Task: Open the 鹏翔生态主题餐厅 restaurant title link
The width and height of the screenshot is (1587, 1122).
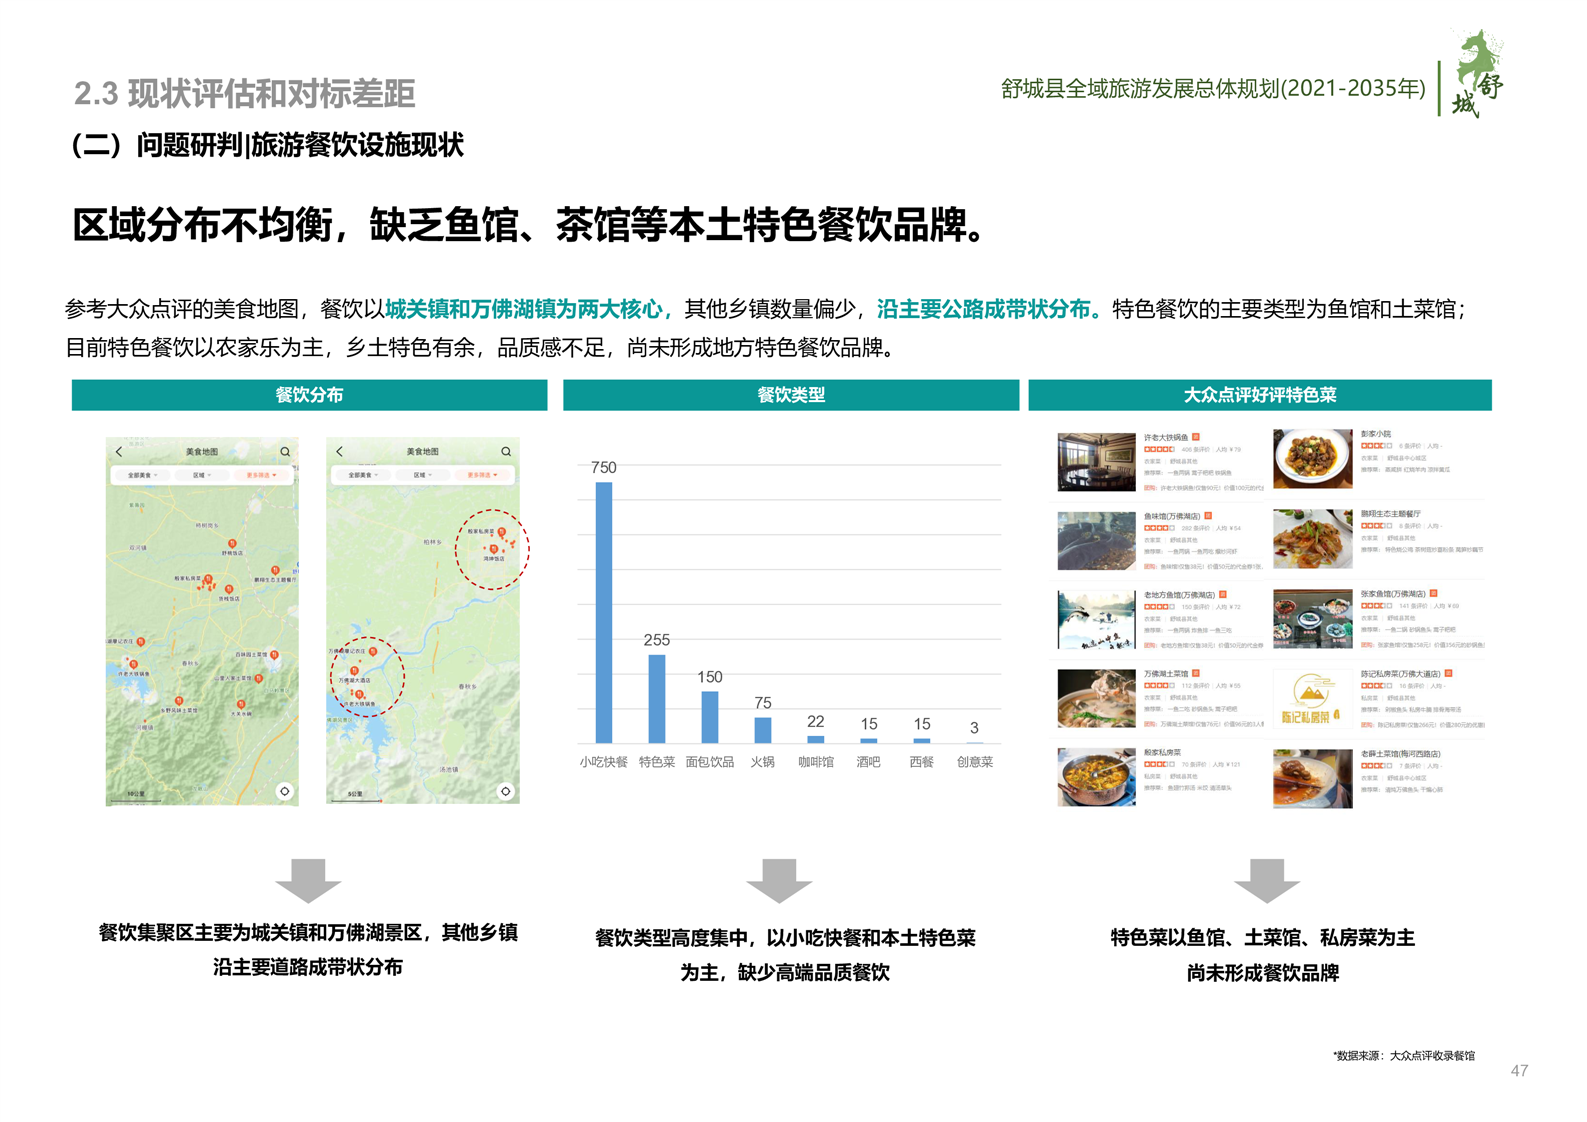Action: tap(1390, 514)
